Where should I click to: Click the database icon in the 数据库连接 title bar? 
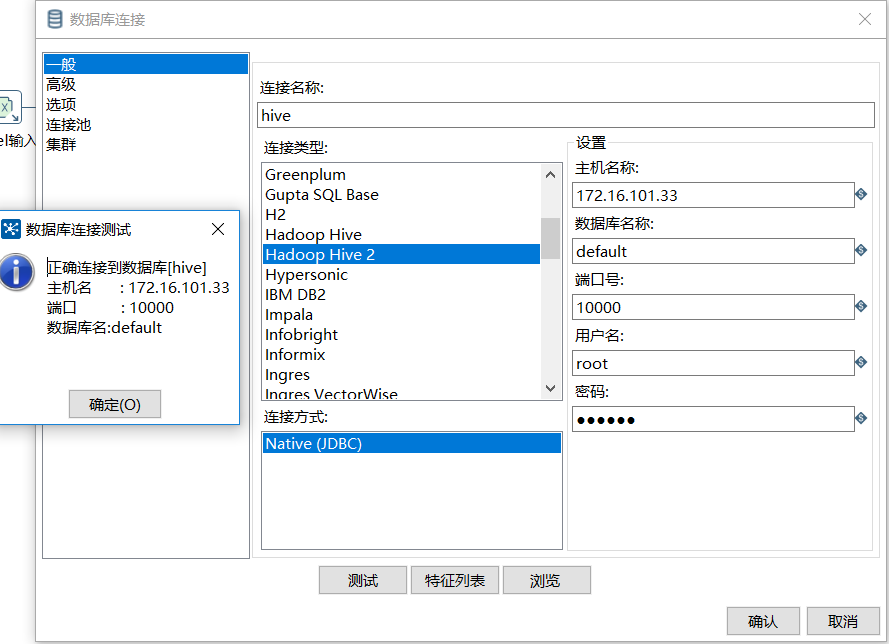(53, 18)
